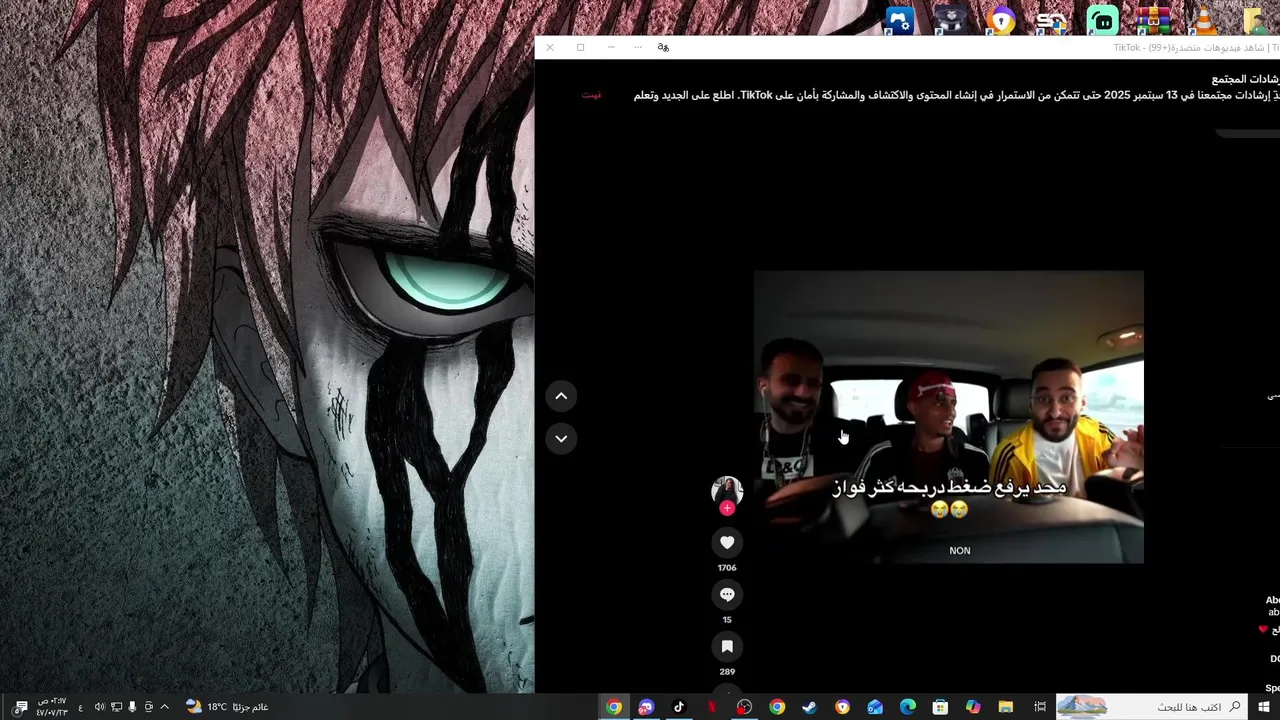
Task: Click the 1706 likes count
Action: [x=727, y=568]
